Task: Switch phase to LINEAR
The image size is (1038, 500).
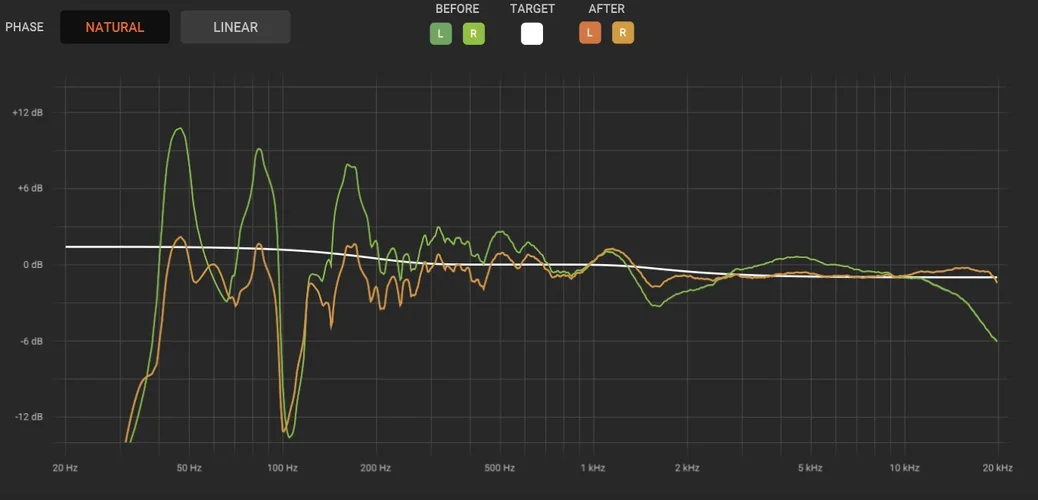Action: pos(236,27)
